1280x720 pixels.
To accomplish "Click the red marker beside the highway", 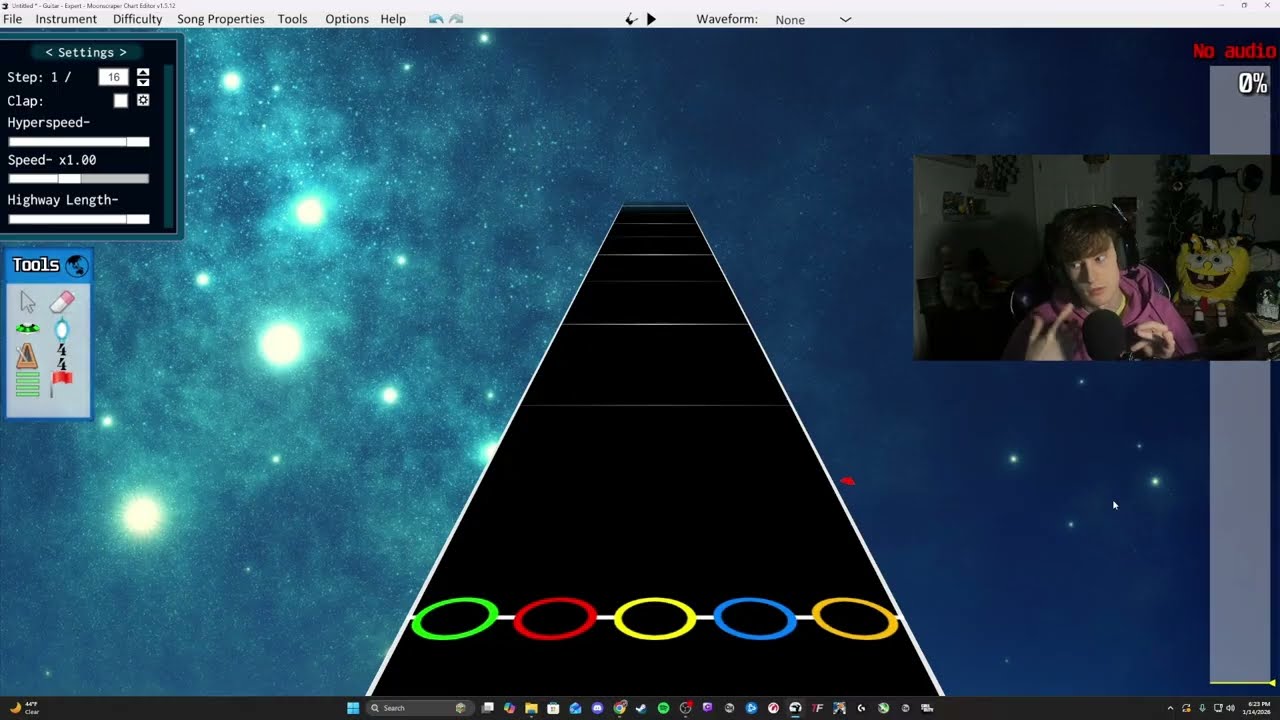I will 848,481.
